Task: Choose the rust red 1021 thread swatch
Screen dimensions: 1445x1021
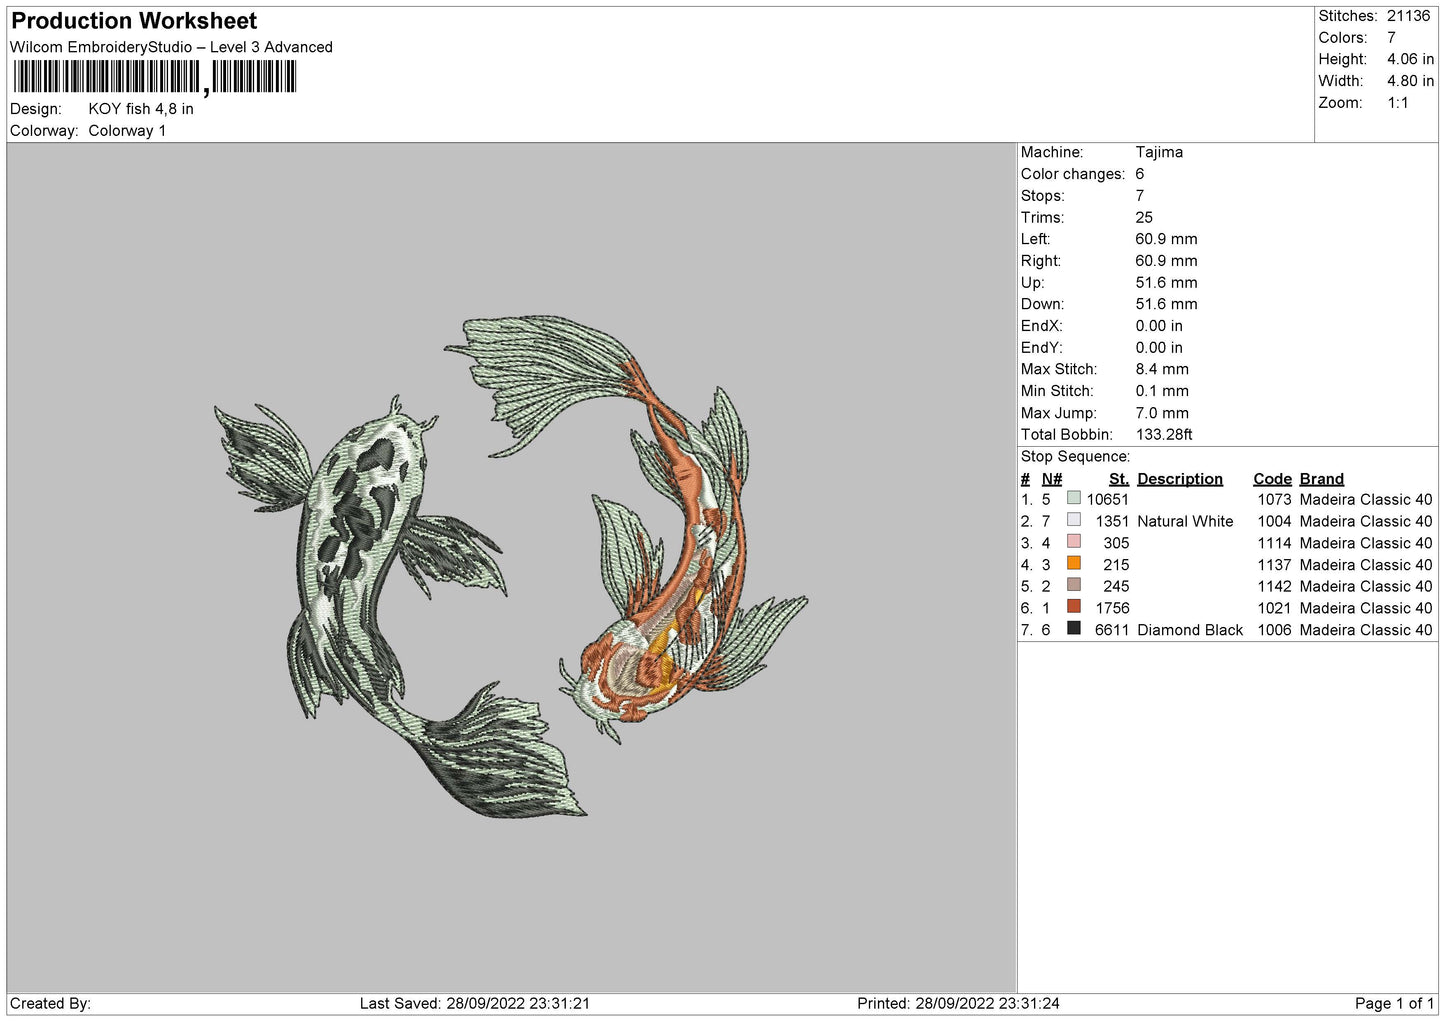Action: click(x=1073, y=607)
